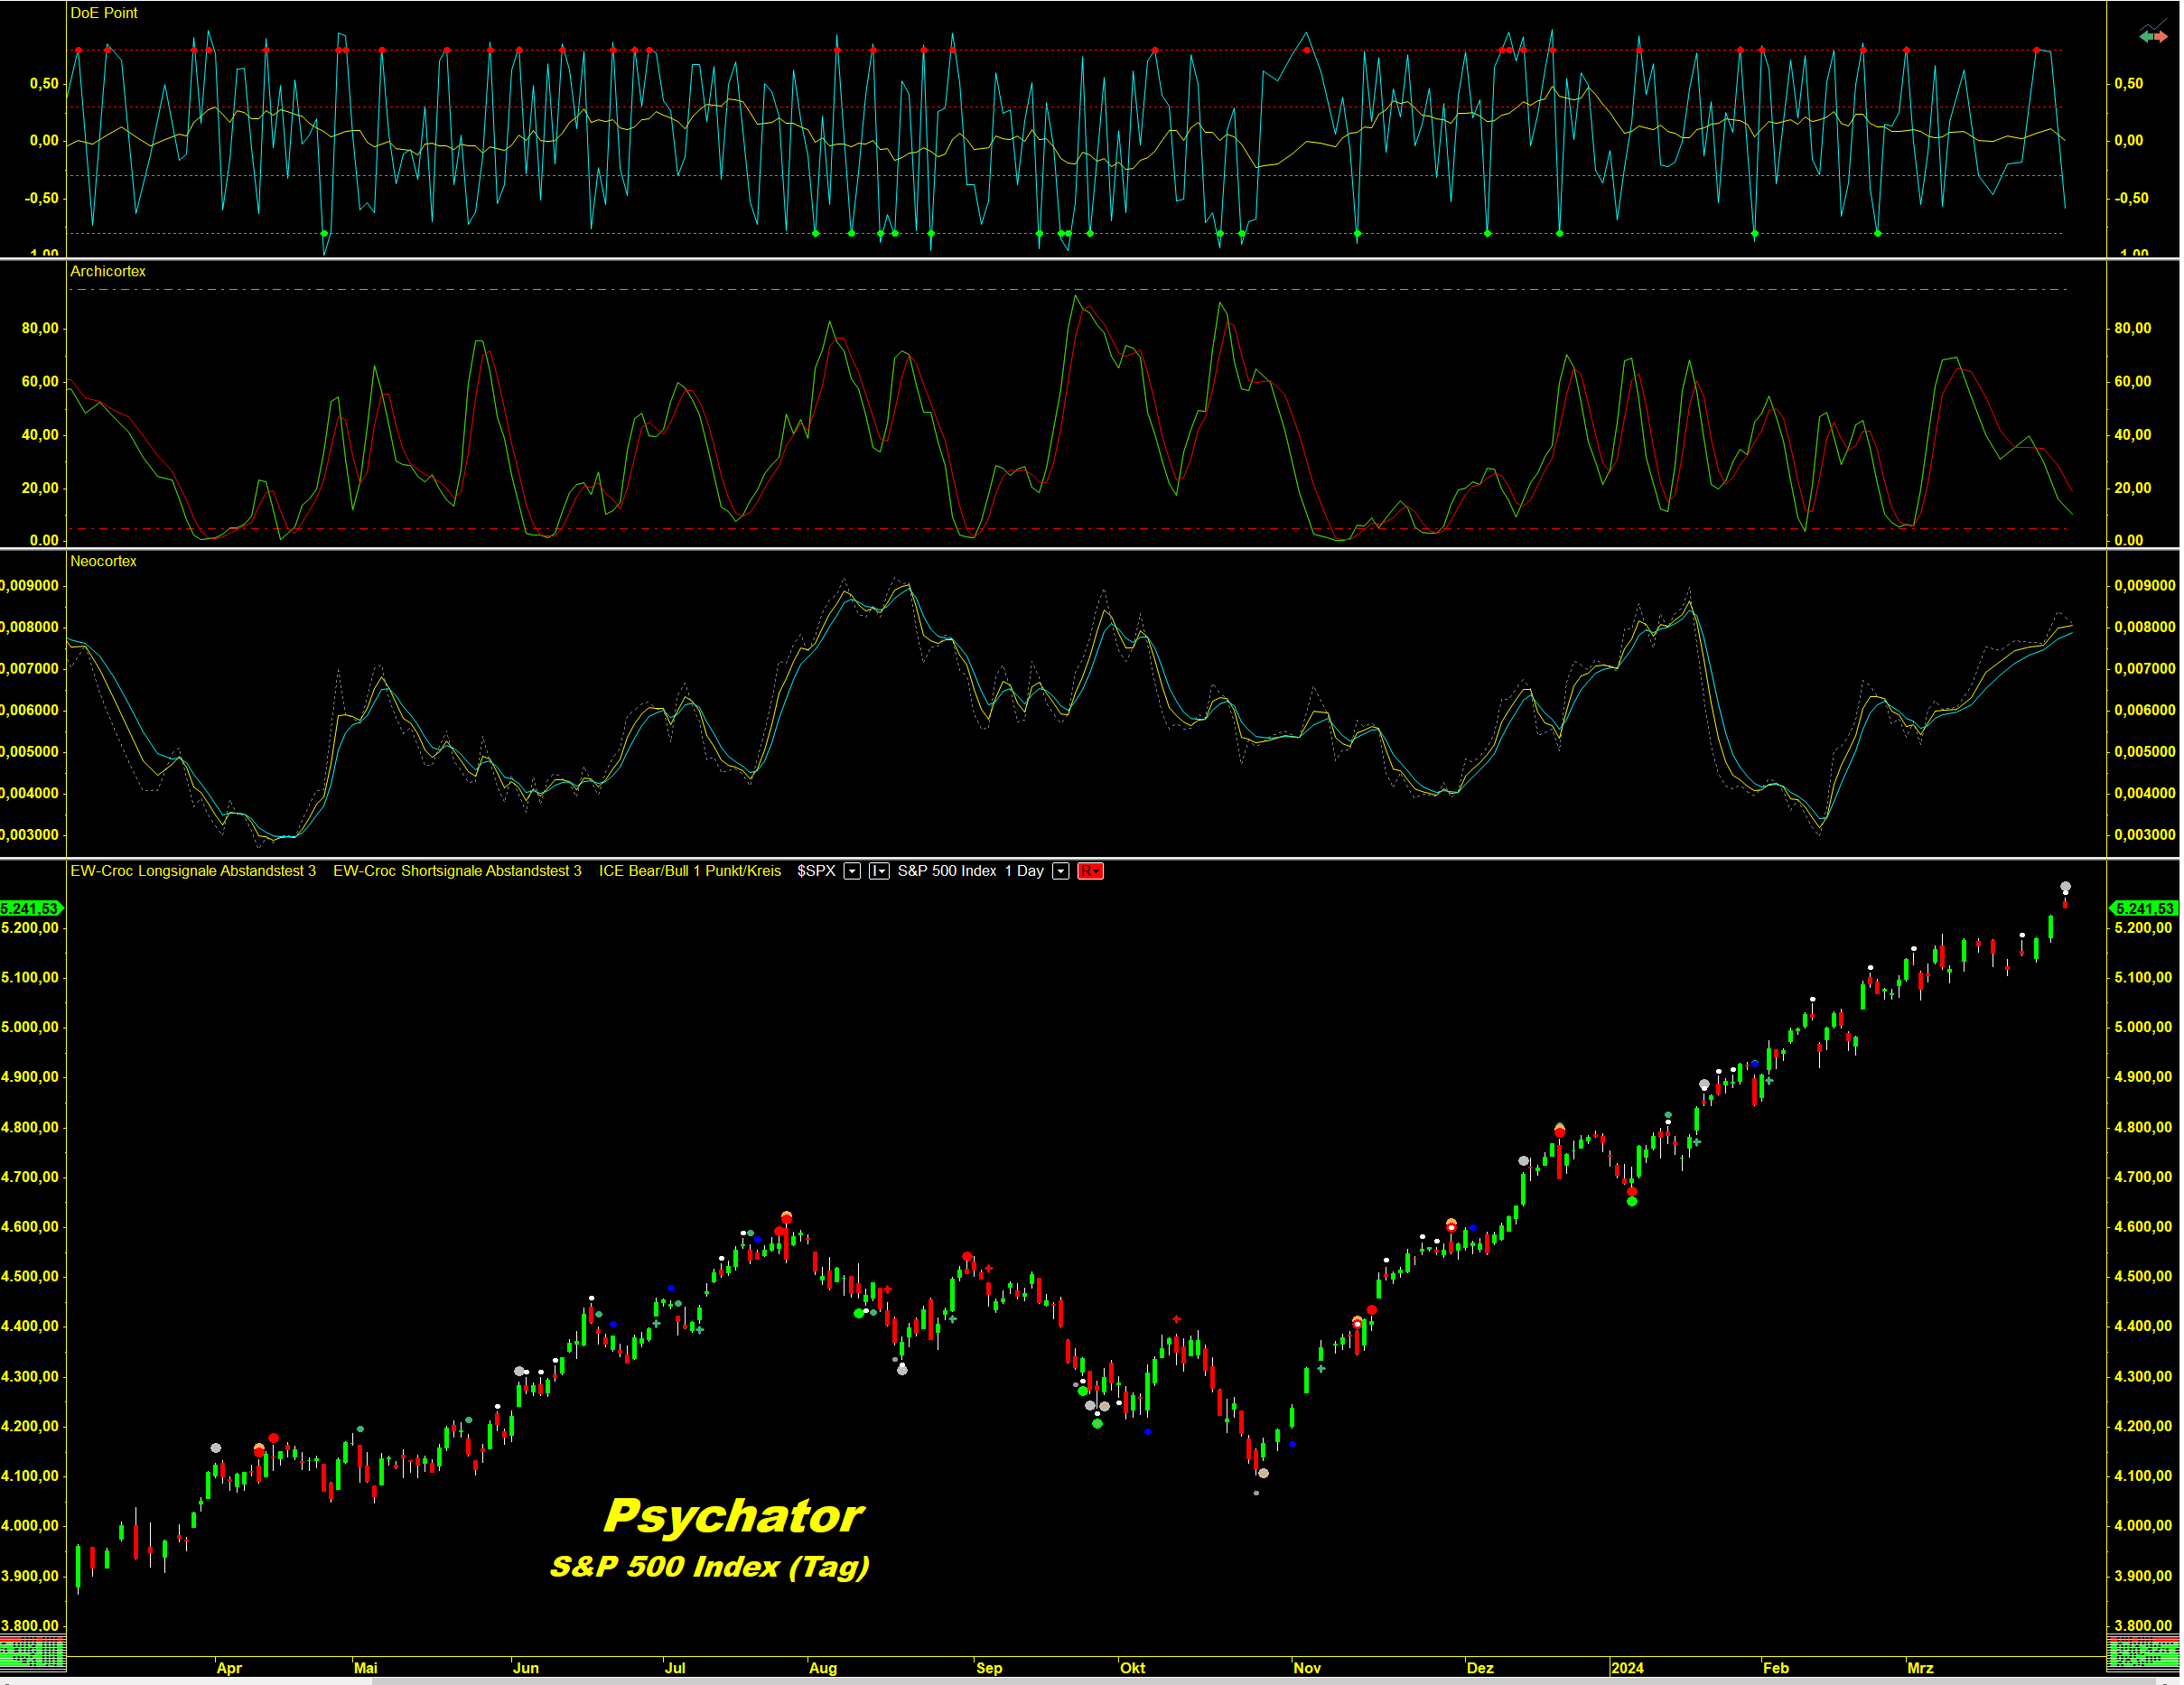Screen dimensions: 2184x1685
Task: Click the Neocortex indicator title
Action: click(103, 561)
